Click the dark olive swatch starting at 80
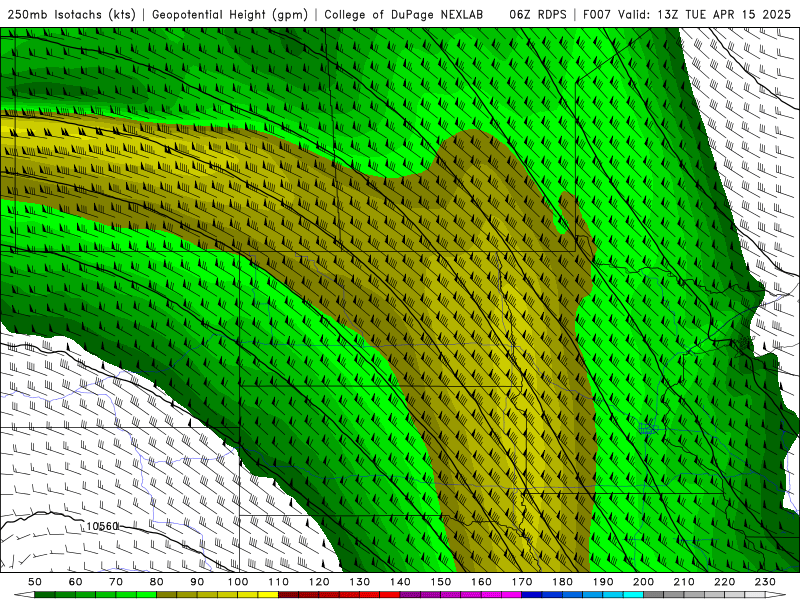This screenshot has height=600, width=800. (x=167, y=595)
